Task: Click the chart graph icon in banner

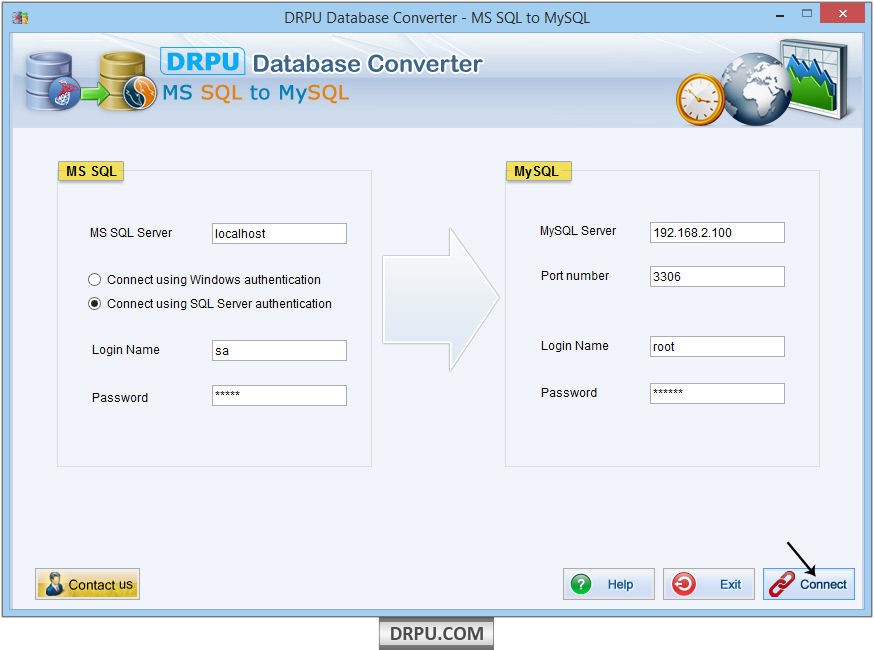Action: coord(815,78)
